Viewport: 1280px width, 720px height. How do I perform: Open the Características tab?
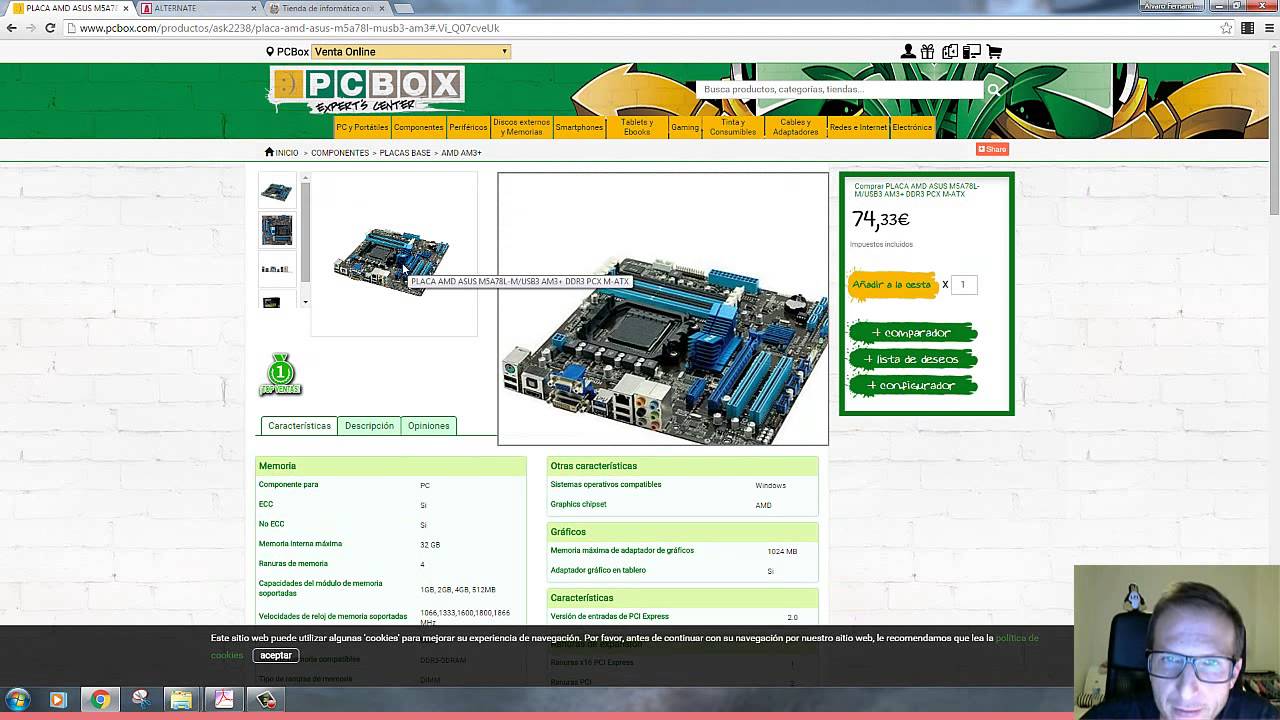pos(299,426)
